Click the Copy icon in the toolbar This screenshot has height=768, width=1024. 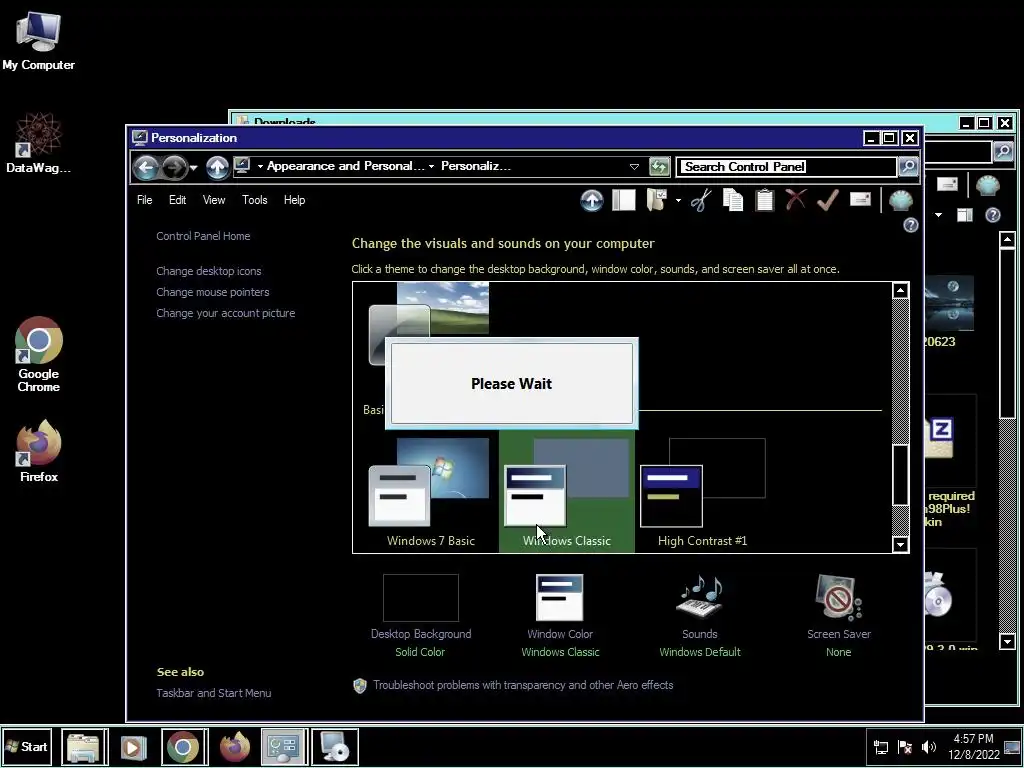click(x=733, y=200)
